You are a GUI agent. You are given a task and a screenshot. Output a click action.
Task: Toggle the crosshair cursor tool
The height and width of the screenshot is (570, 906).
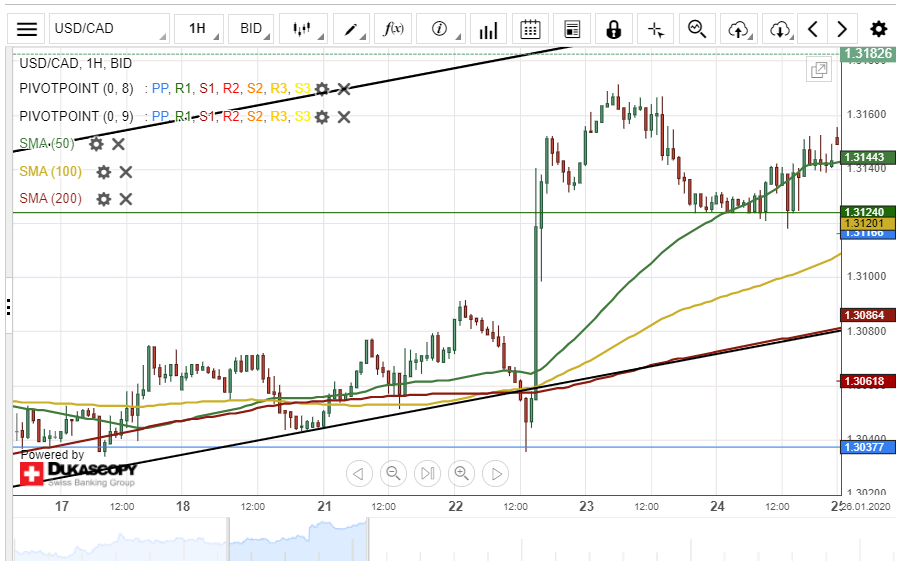(x=655, y=29)
